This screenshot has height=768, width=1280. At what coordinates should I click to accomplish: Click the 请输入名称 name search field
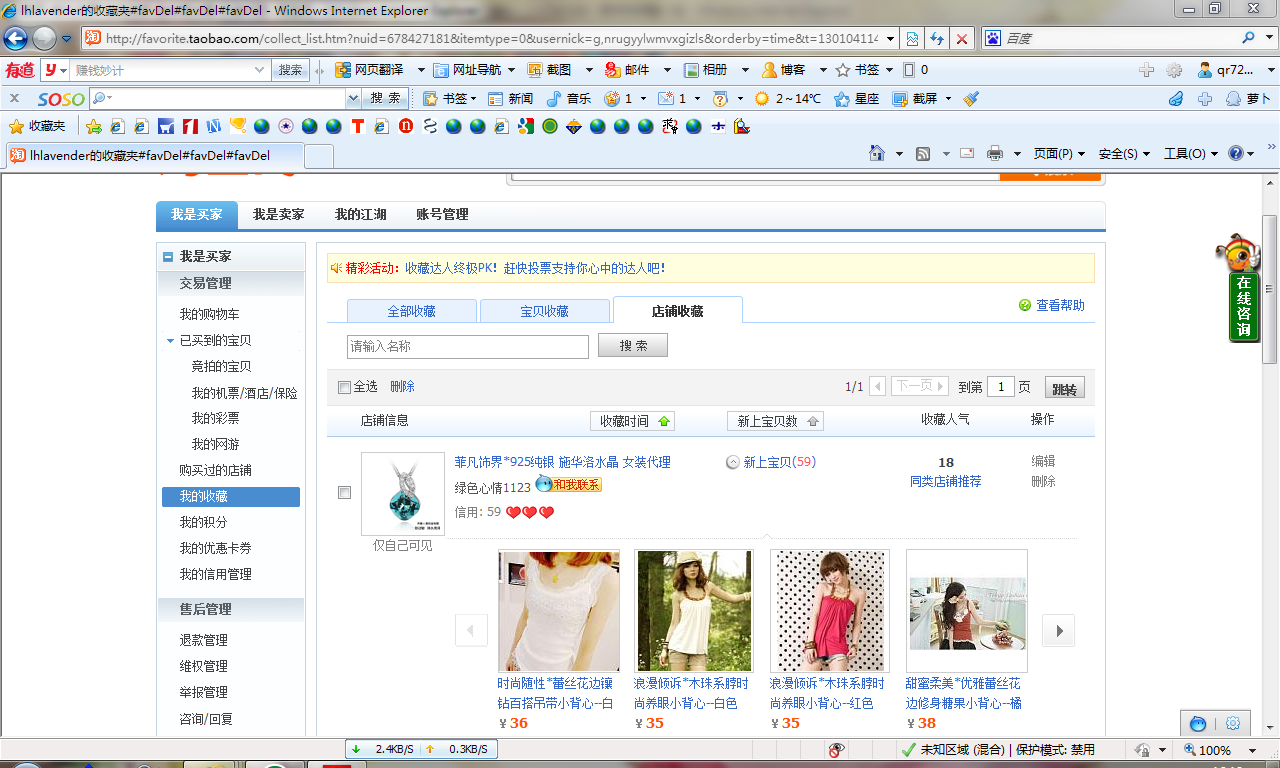tap(468, 346)
